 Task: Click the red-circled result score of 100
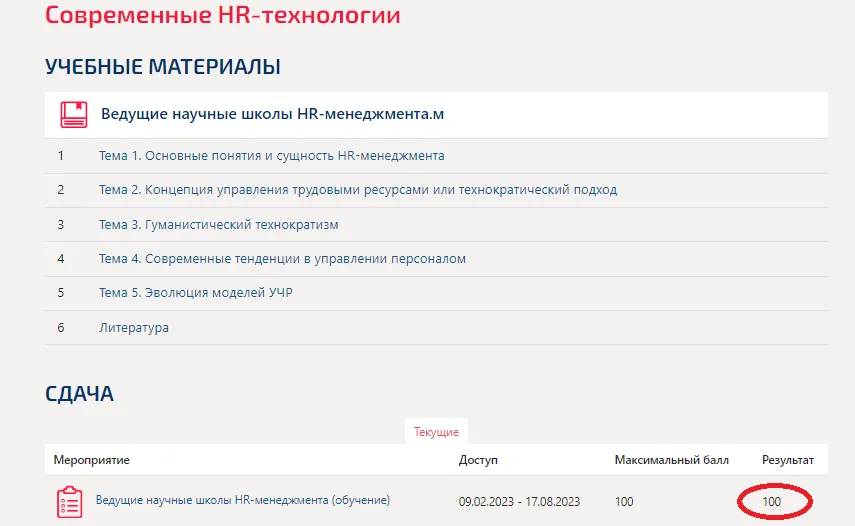click(771, 501)
